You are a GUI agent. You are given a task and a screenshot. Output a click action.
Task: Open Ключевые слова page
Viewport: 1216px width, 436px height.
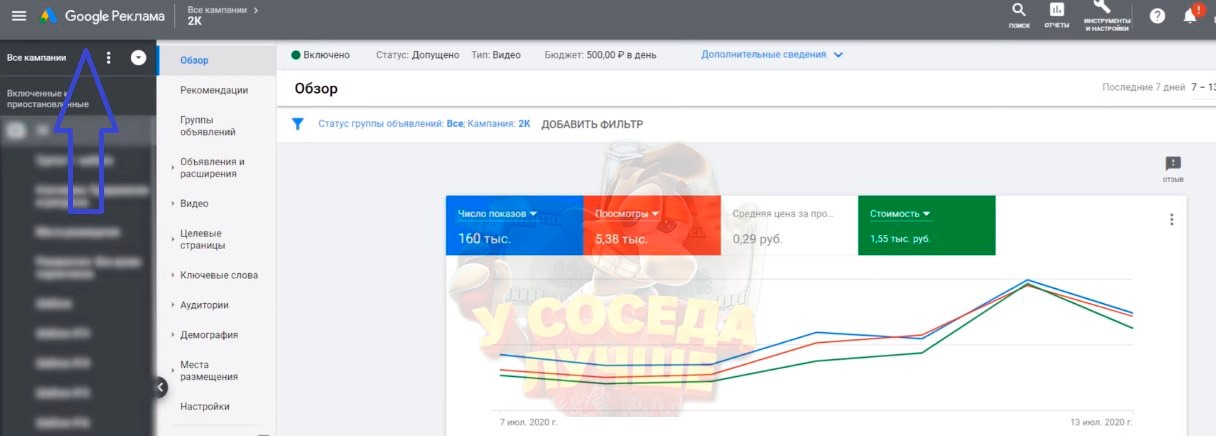pyautogui.click(x=218, y=275)
